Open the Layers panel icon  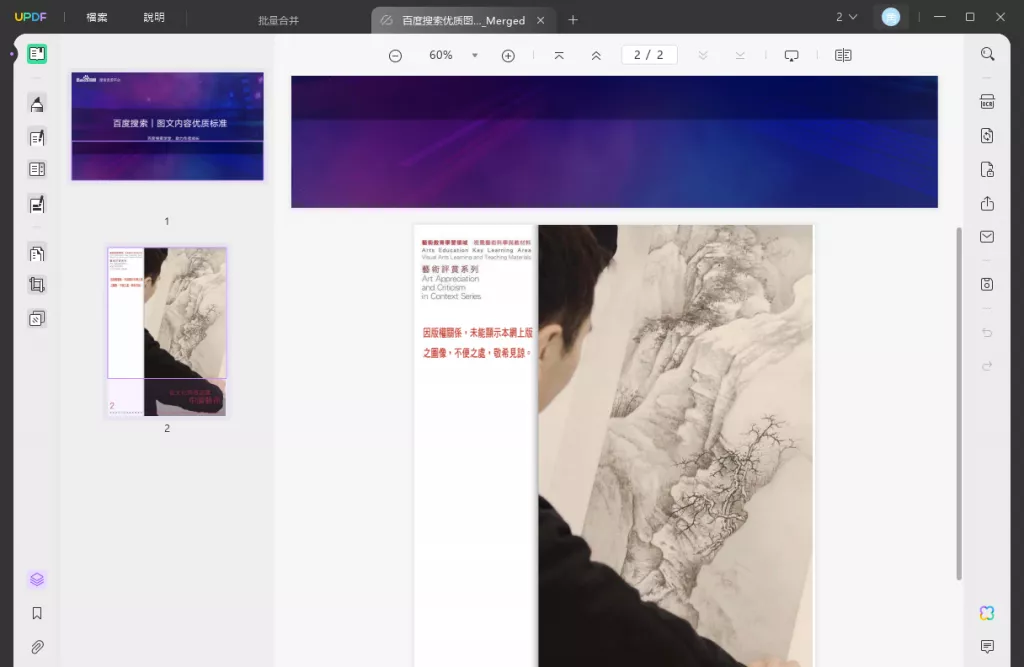[x=37, y=579]
